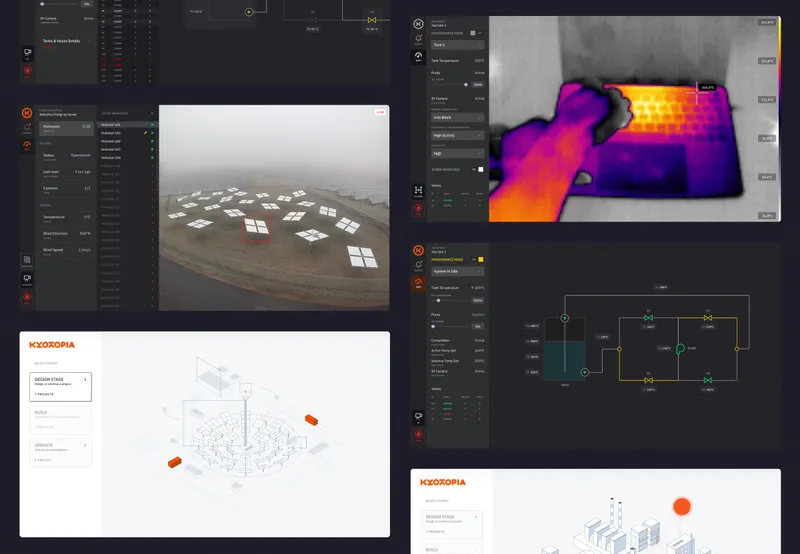Click Wind Direction 360°N row
The image size is (800, 554).
click(66, 235)
